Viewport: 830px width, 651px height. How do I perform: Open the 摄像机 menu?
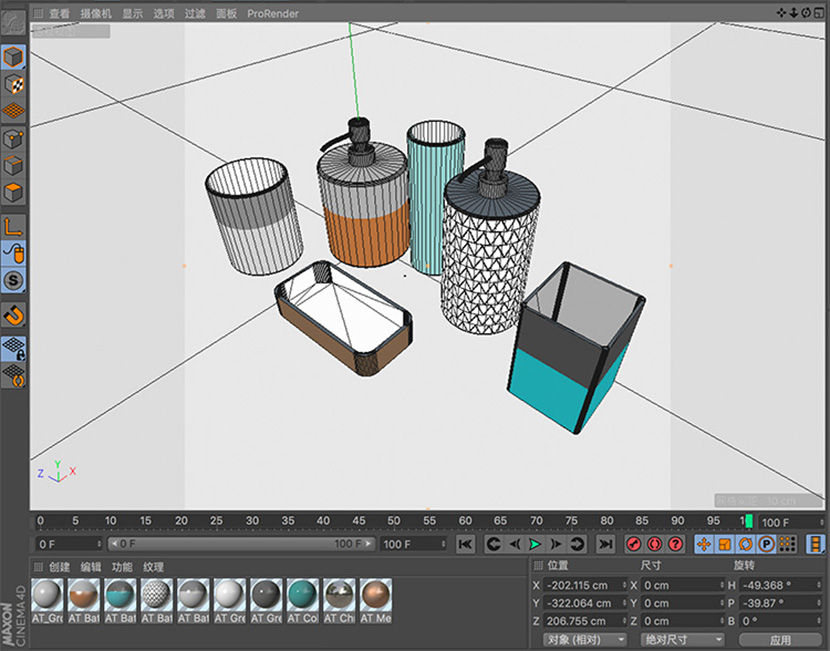pyautogui.click(x=96, y=14)
